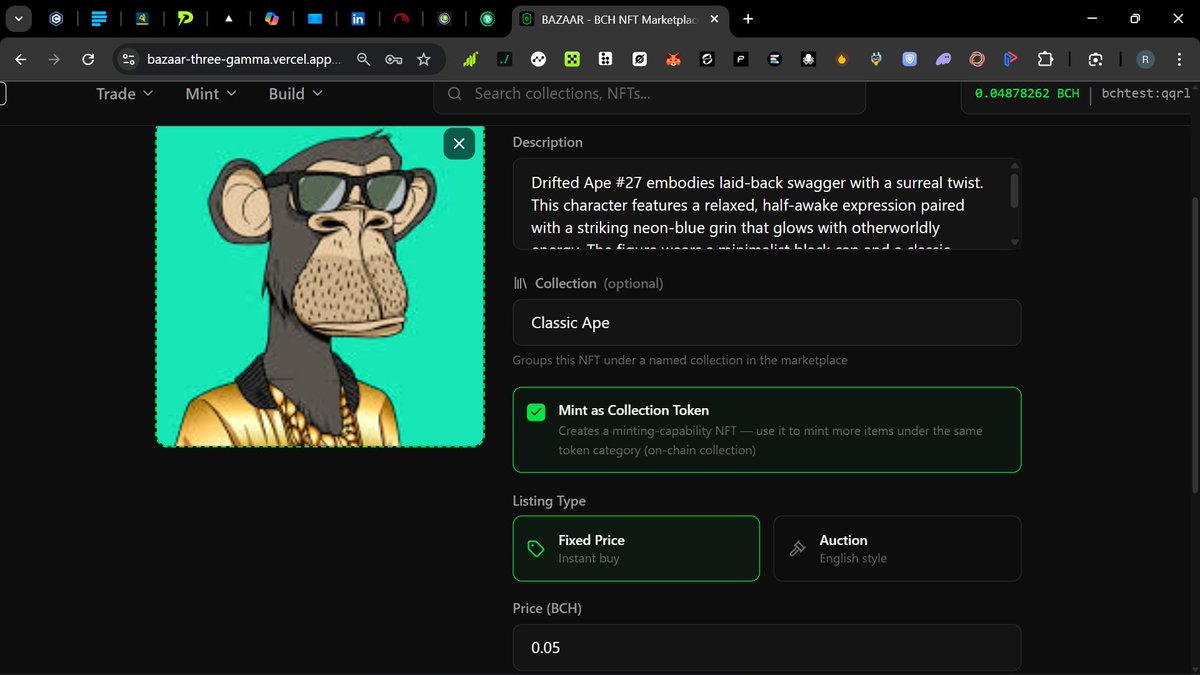This screenshot has height=675, width=1200.
Task: Click the slashed-circle extension icon
Action: pyautogui.click(x=639, y=59)
